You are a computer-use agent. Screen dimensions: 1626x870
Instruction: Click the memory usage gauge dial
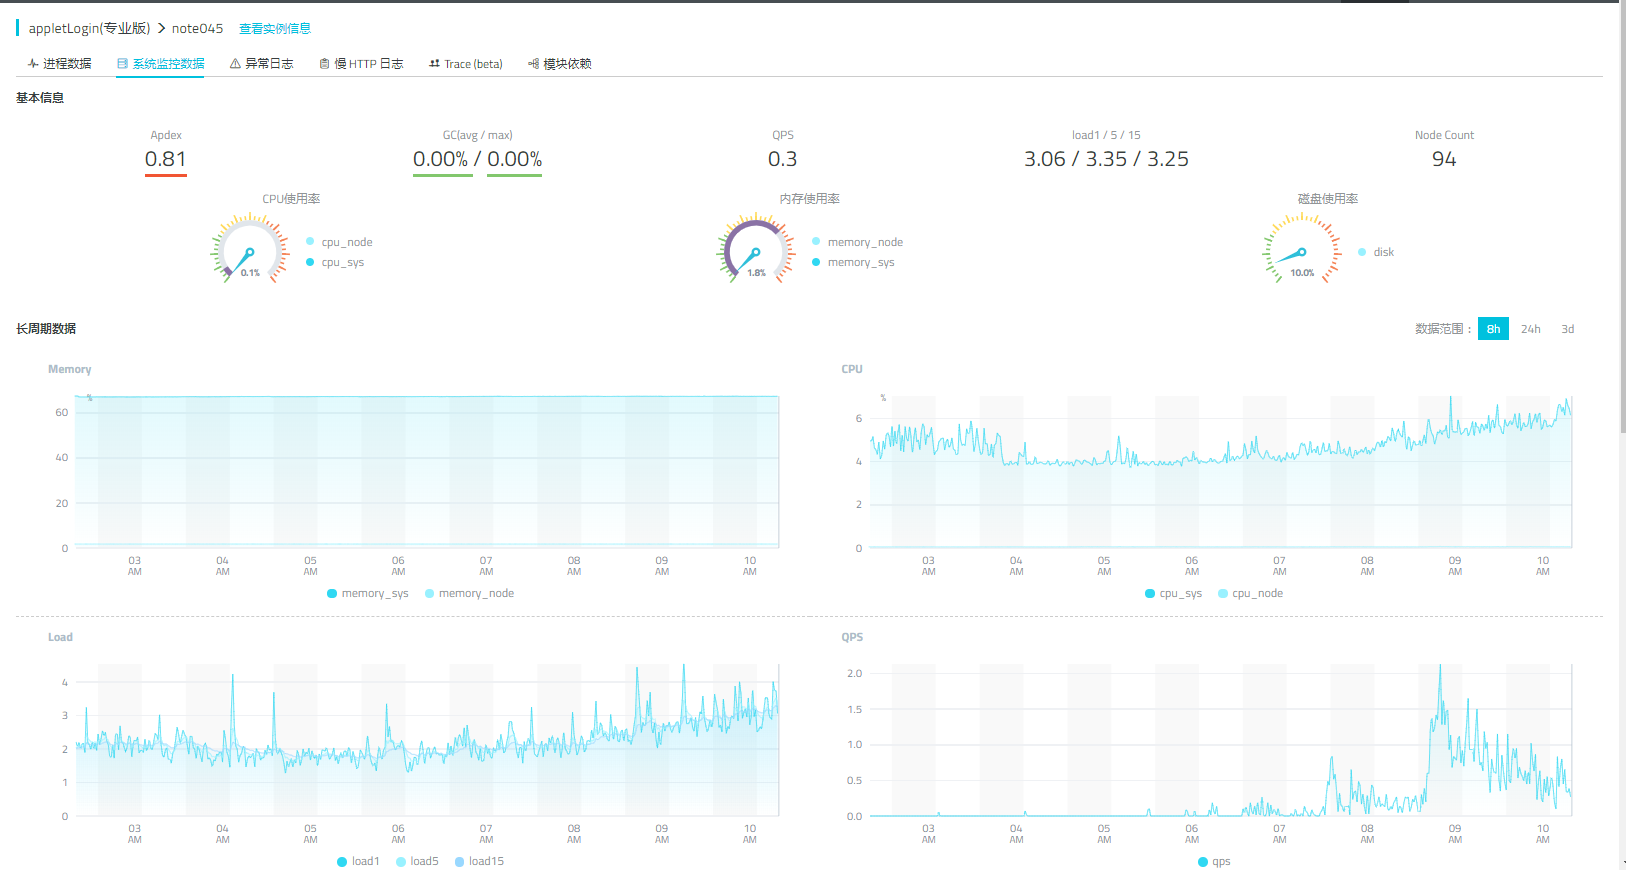tap(756, 249)
